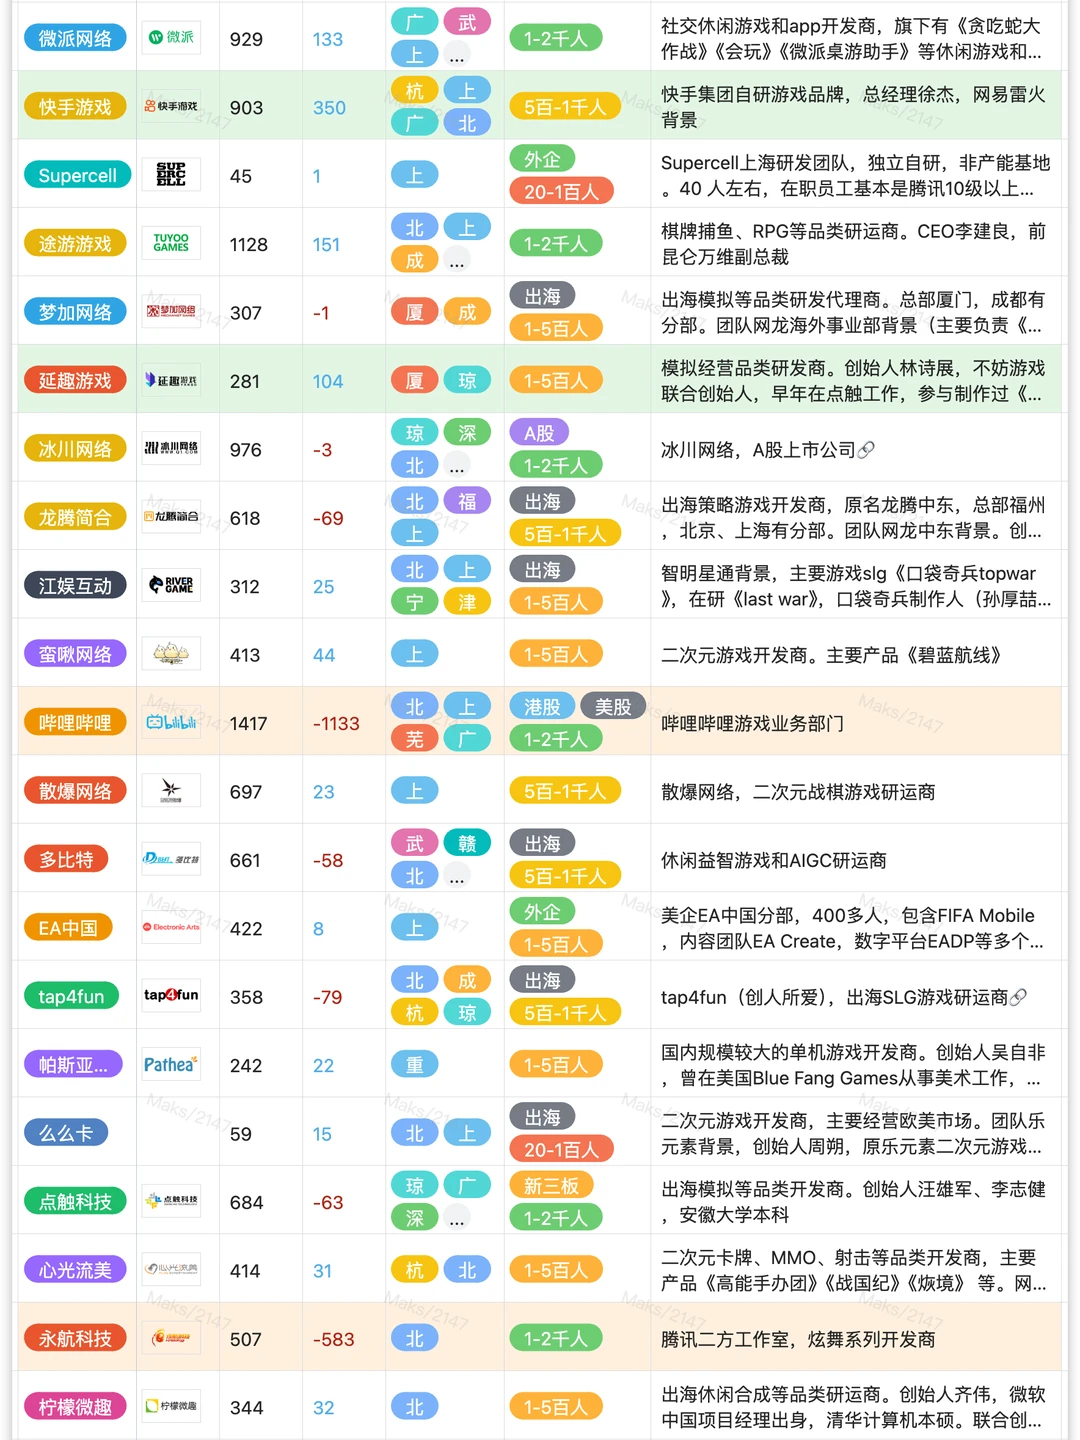Click the bilibili logo icon
This screenshot has height=1440, width=1080.
click(171, 722)
